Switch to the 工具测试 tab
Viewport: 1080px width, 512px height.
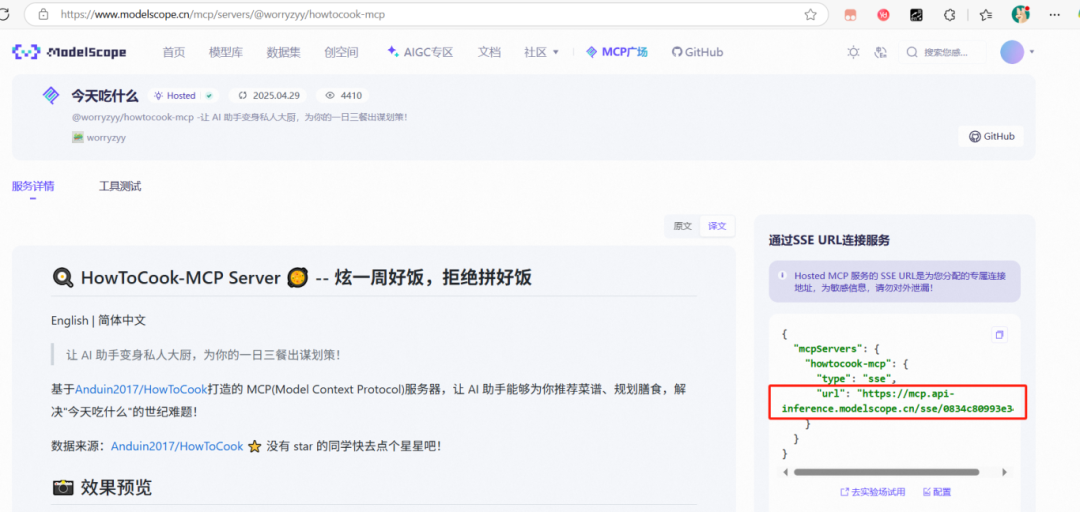[120, 186]
